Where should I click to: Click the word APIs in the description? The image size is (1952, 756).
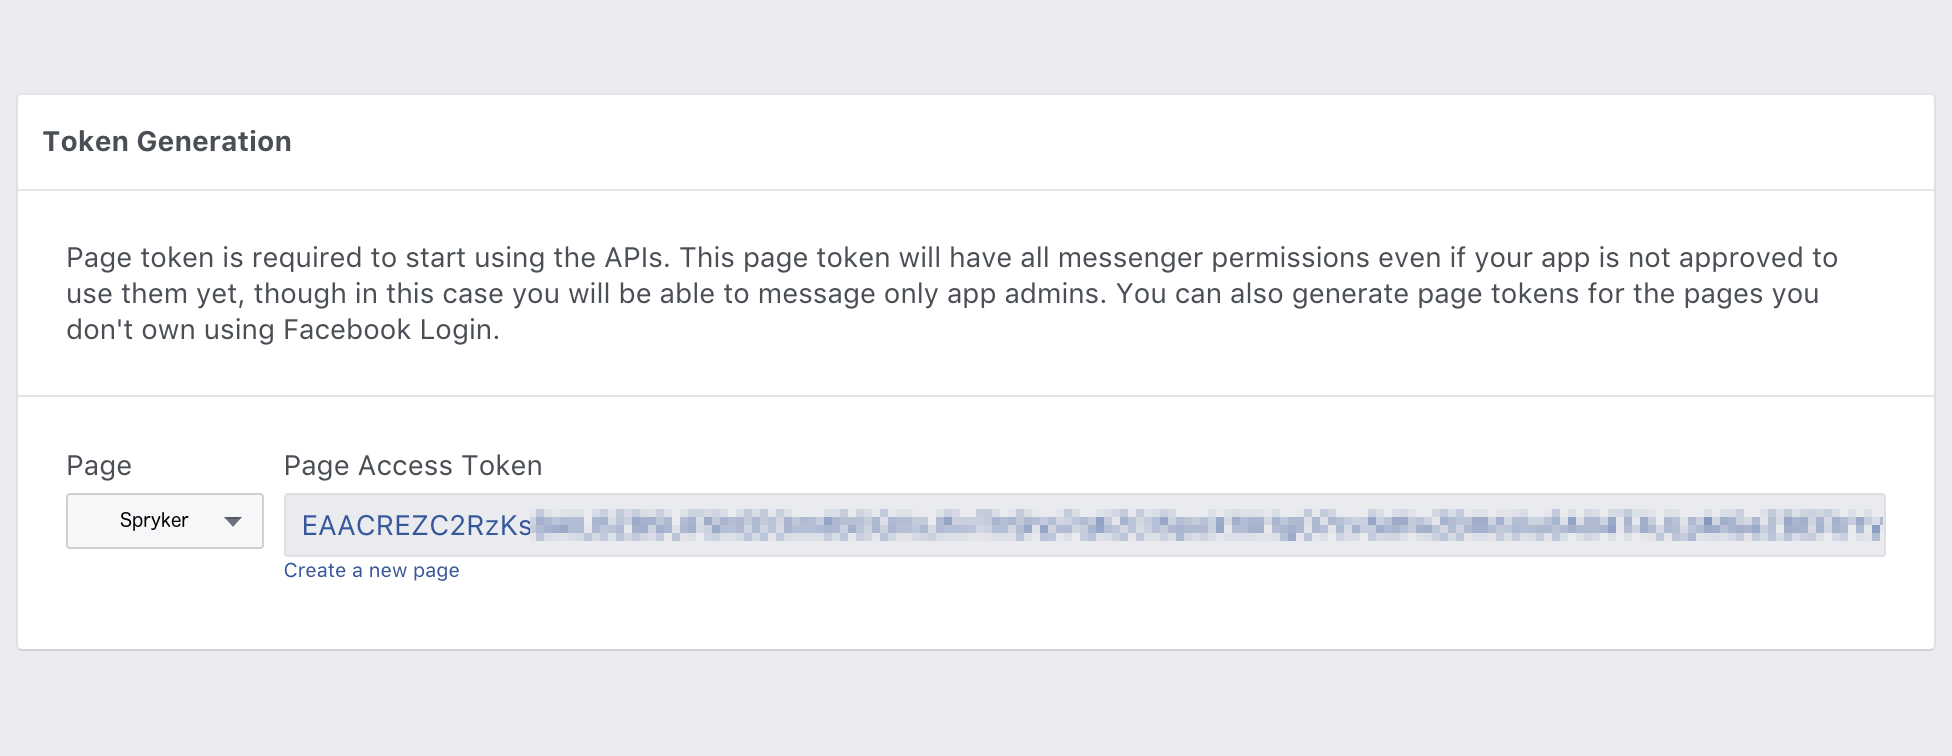coord(634,258)
